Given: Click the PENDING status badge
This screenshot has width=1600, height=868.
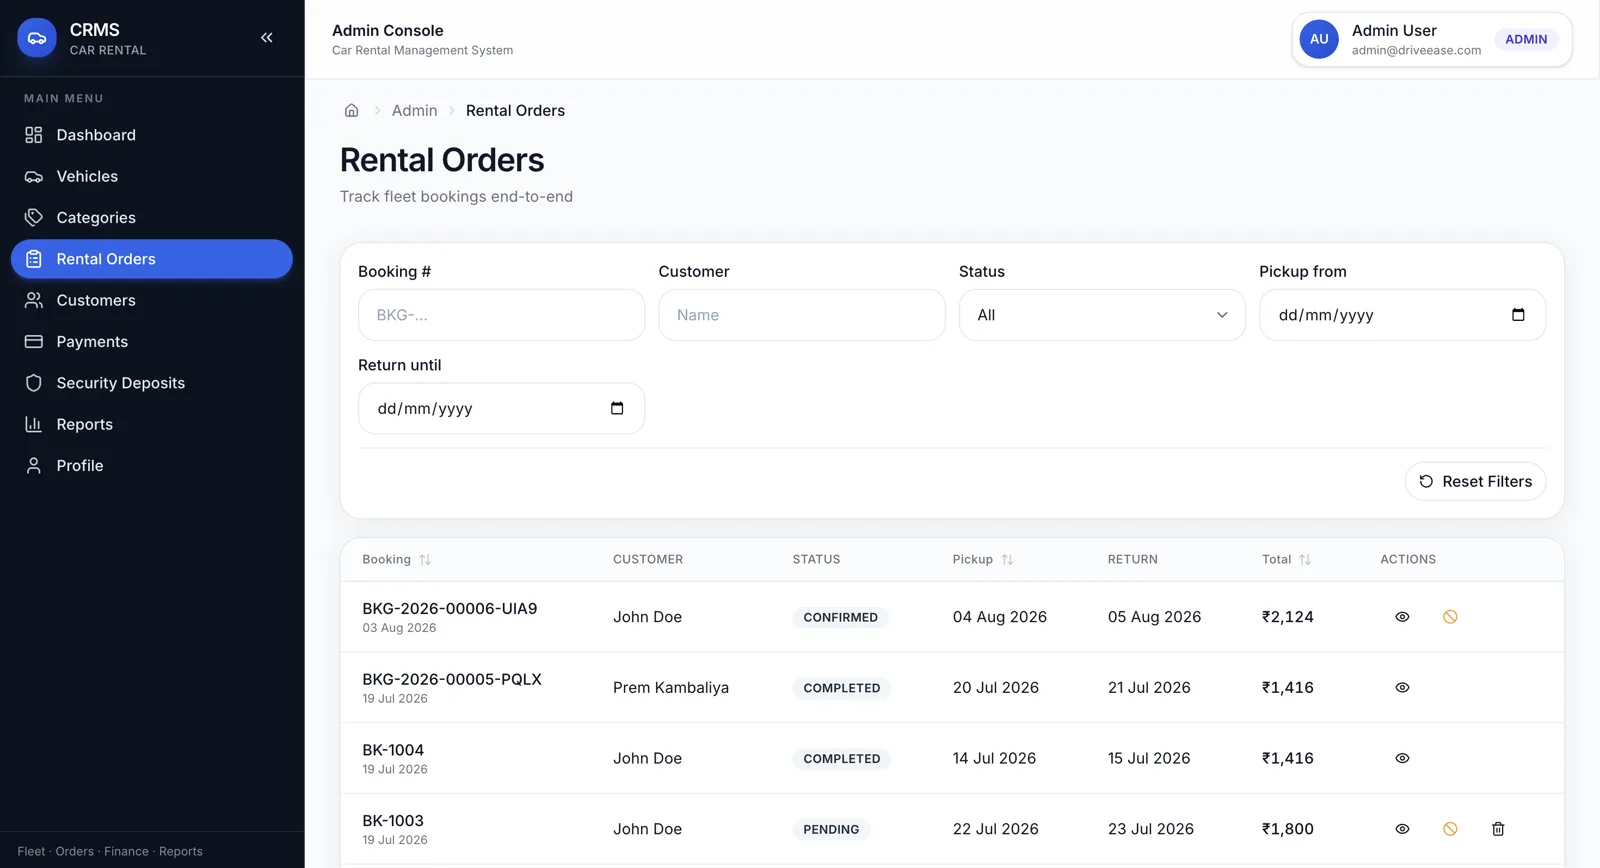Looking at the screenshot, I should click(x=831, y=829).
